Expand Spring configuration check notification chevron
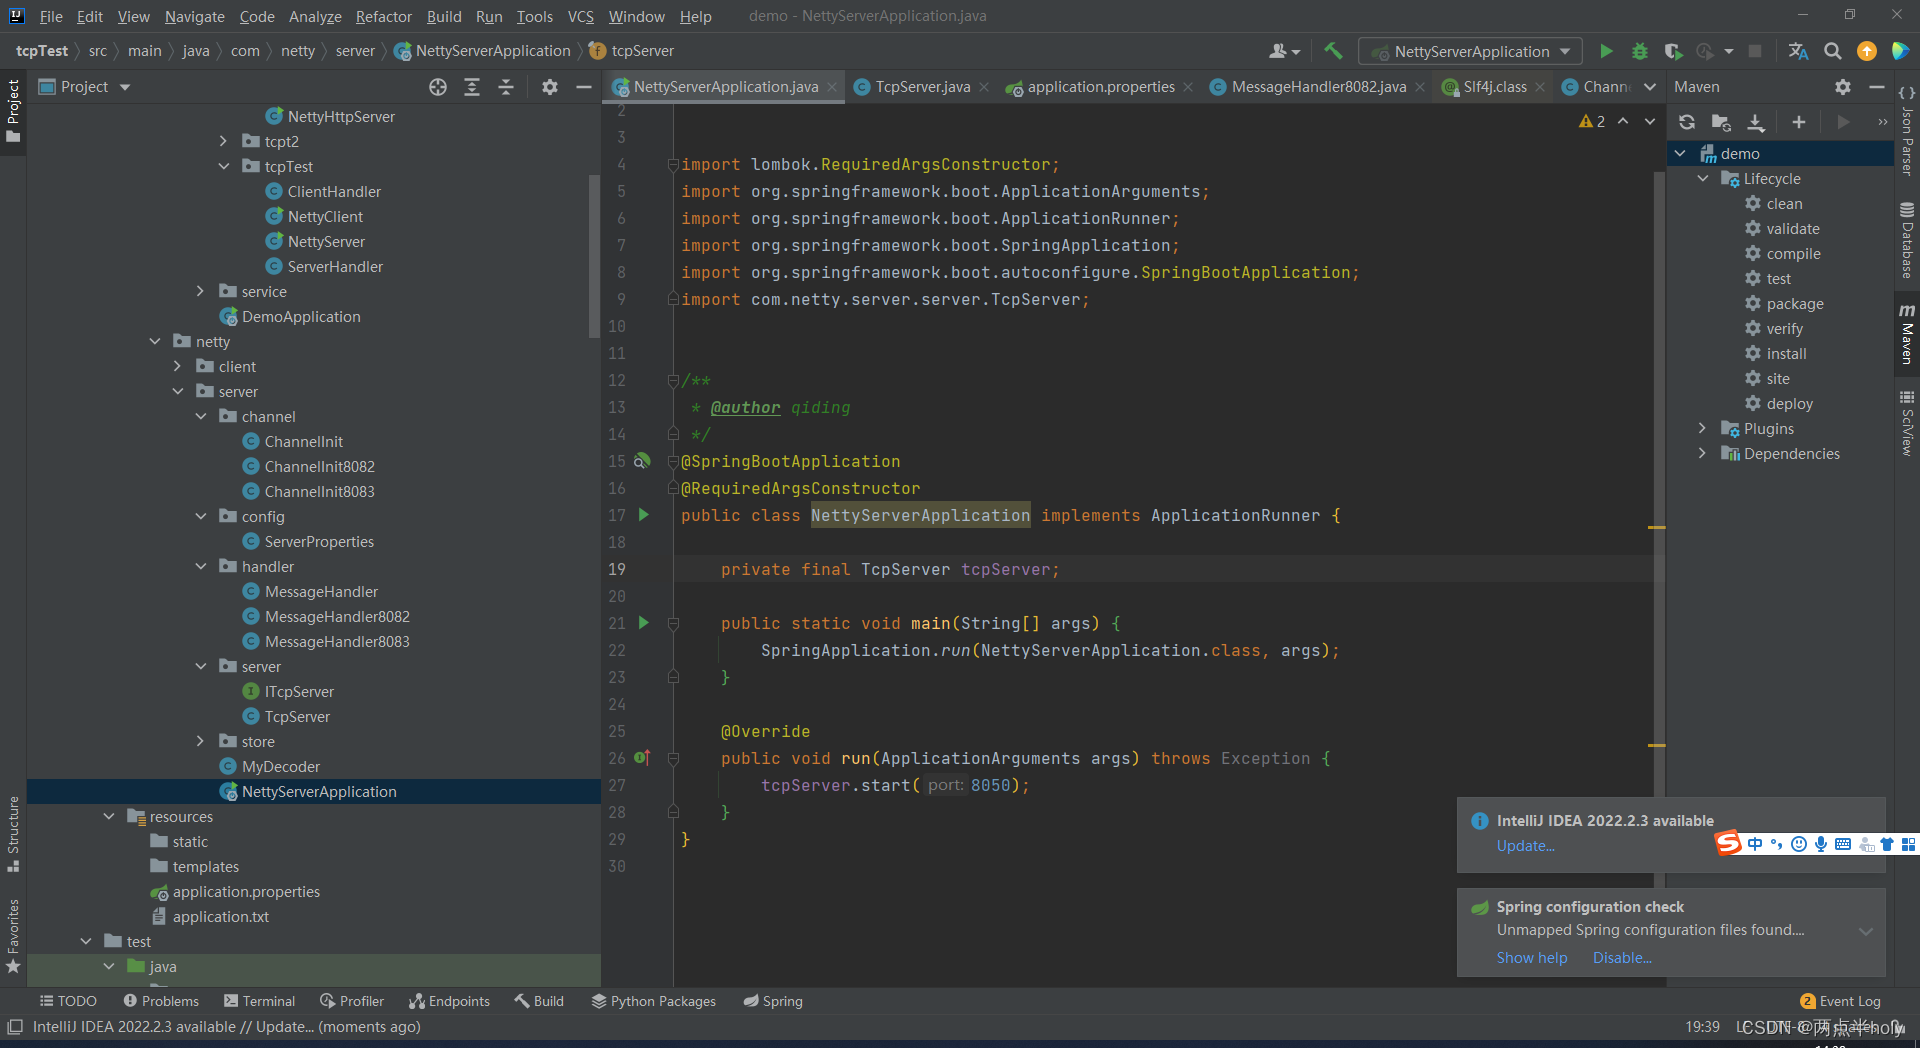This screenshot has width=1920, height=1048. [1865, 931]
